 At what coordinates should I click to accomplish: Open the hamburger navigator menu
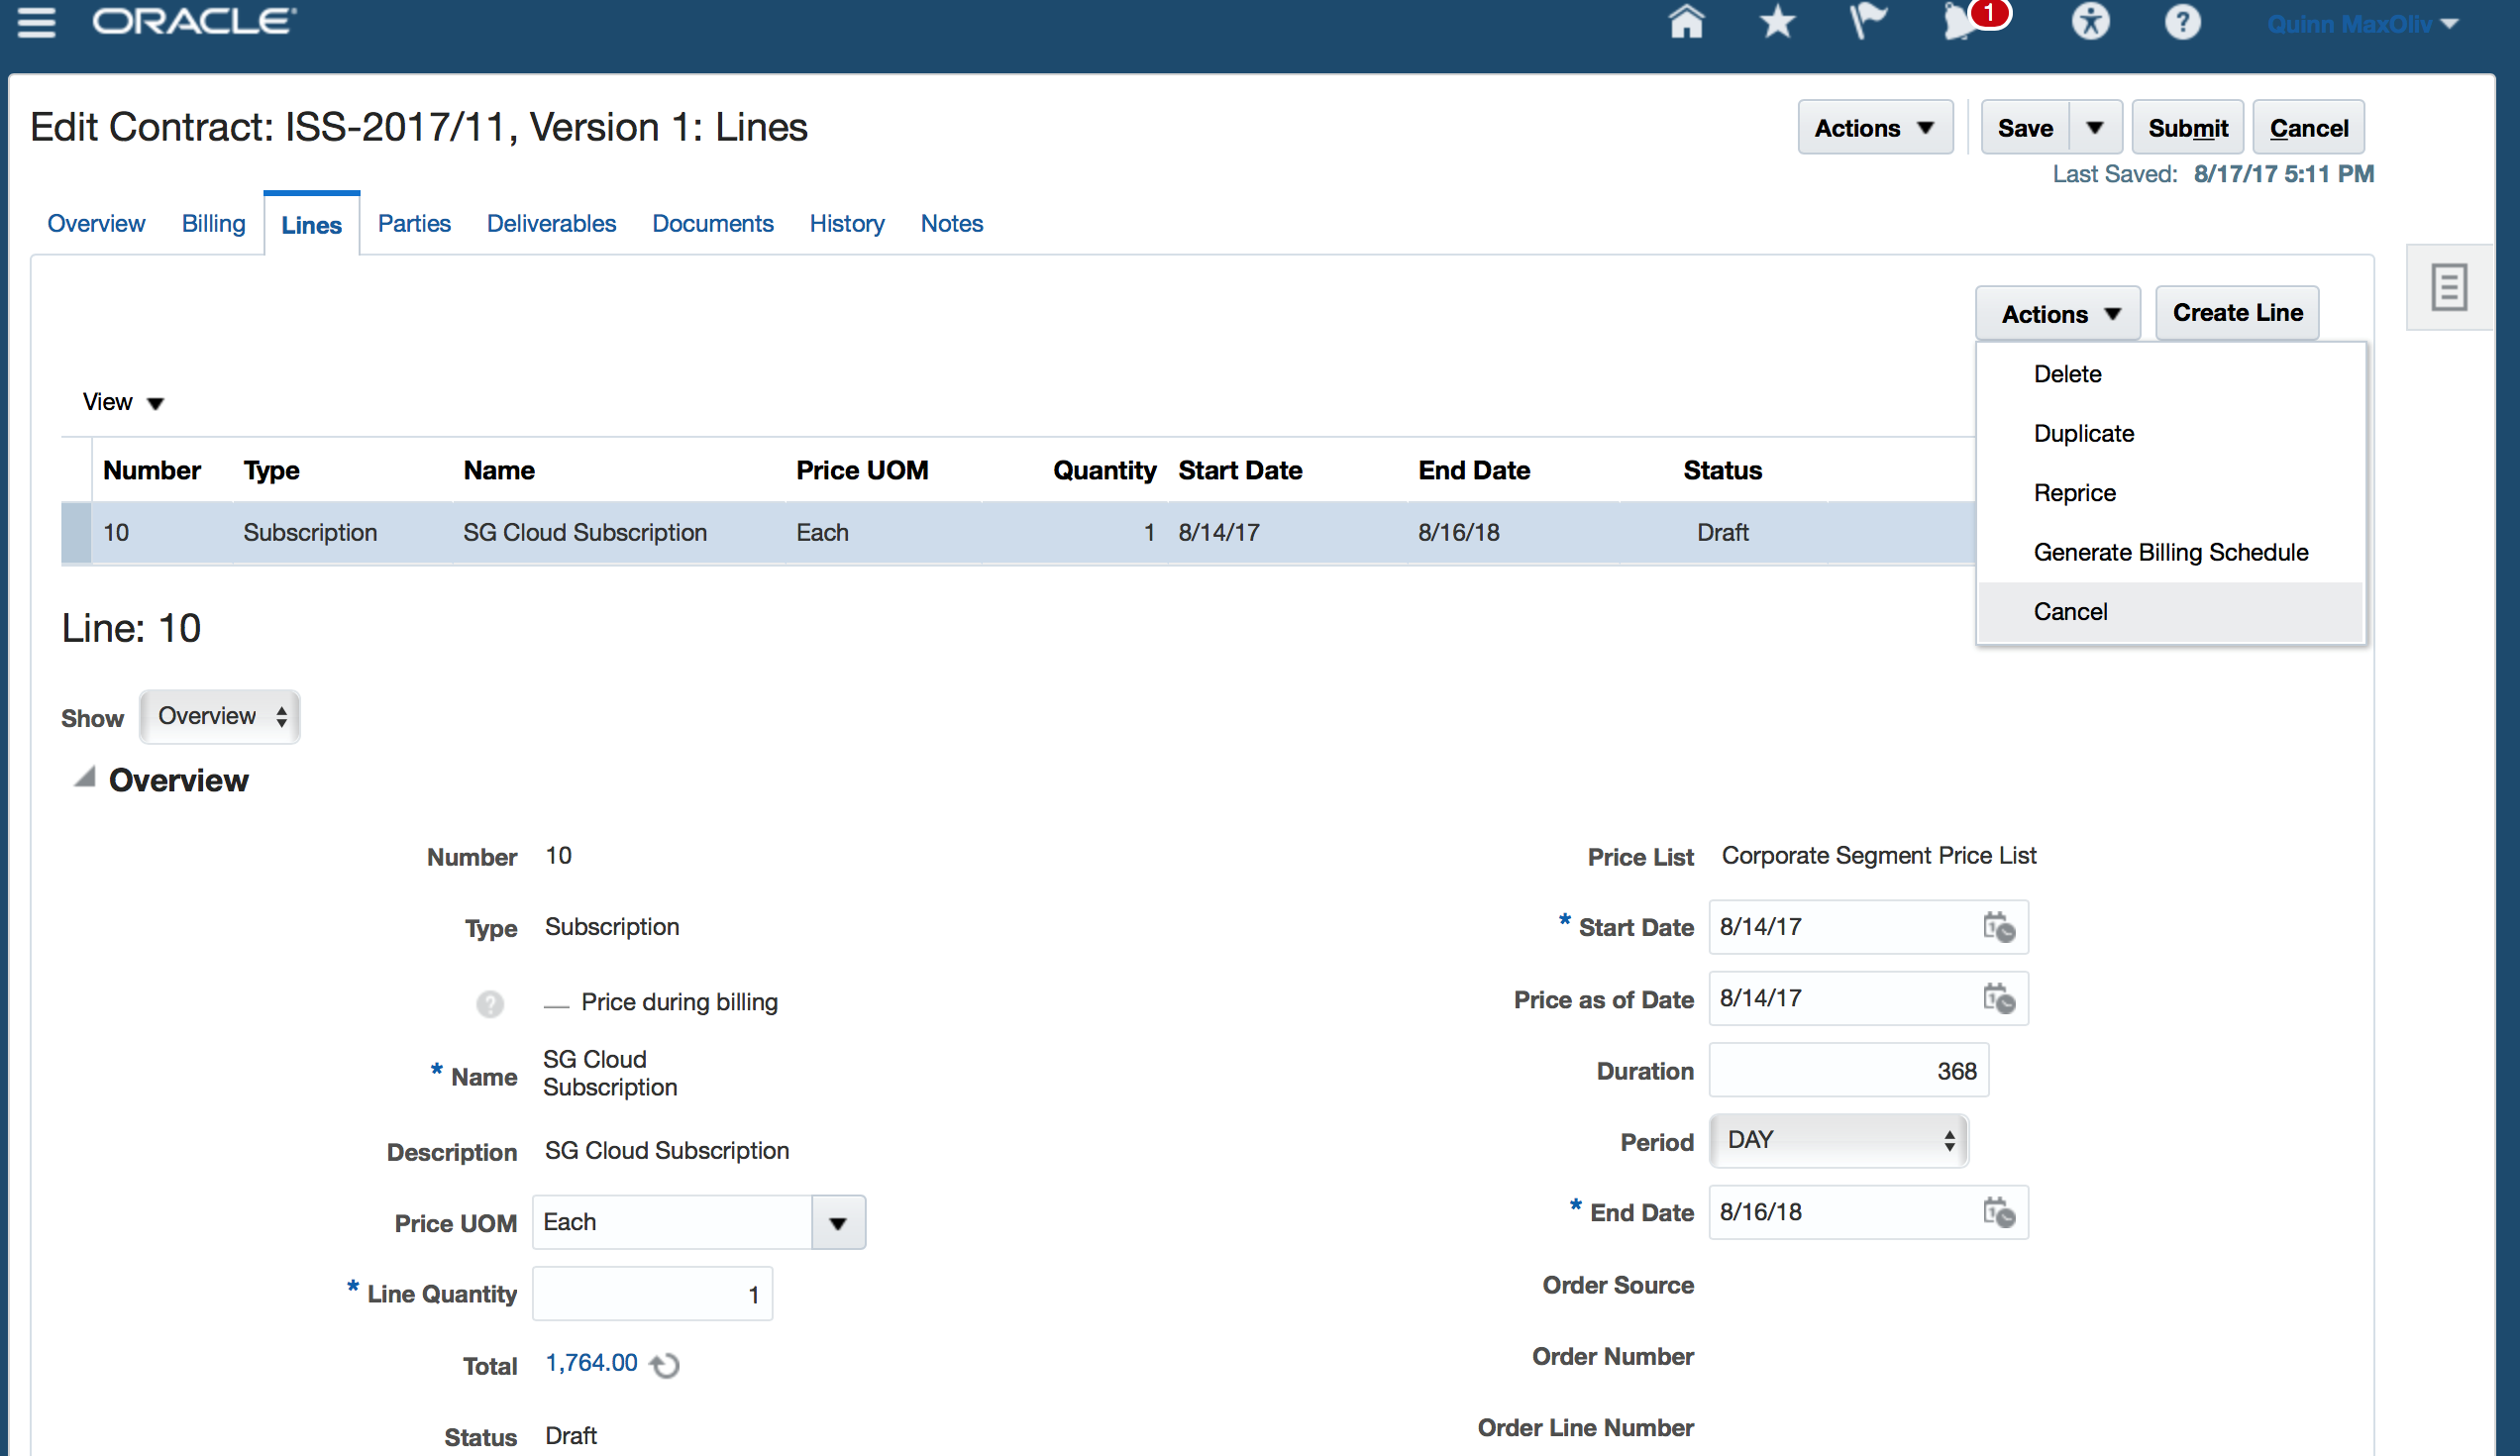[37, 22]
